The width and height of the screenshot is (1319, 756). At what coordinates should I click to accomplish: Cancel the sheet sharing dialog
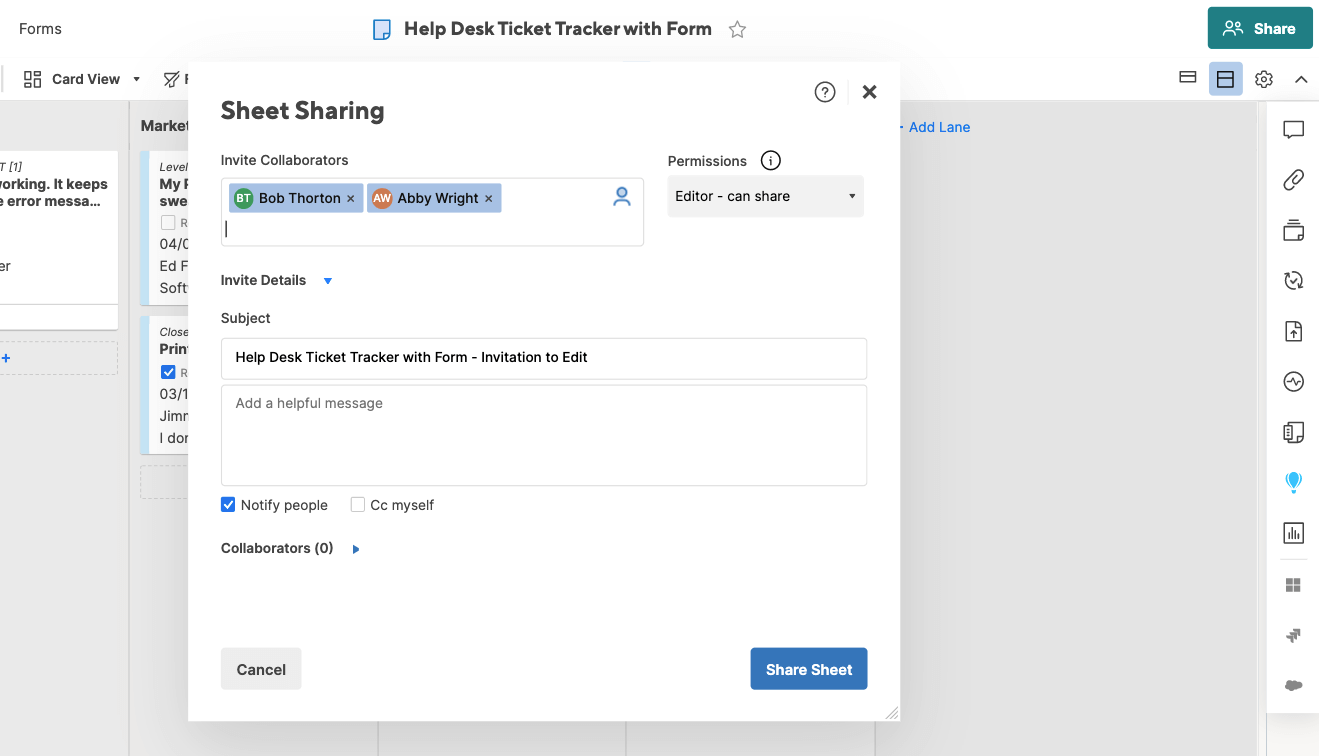click(261, 669)
